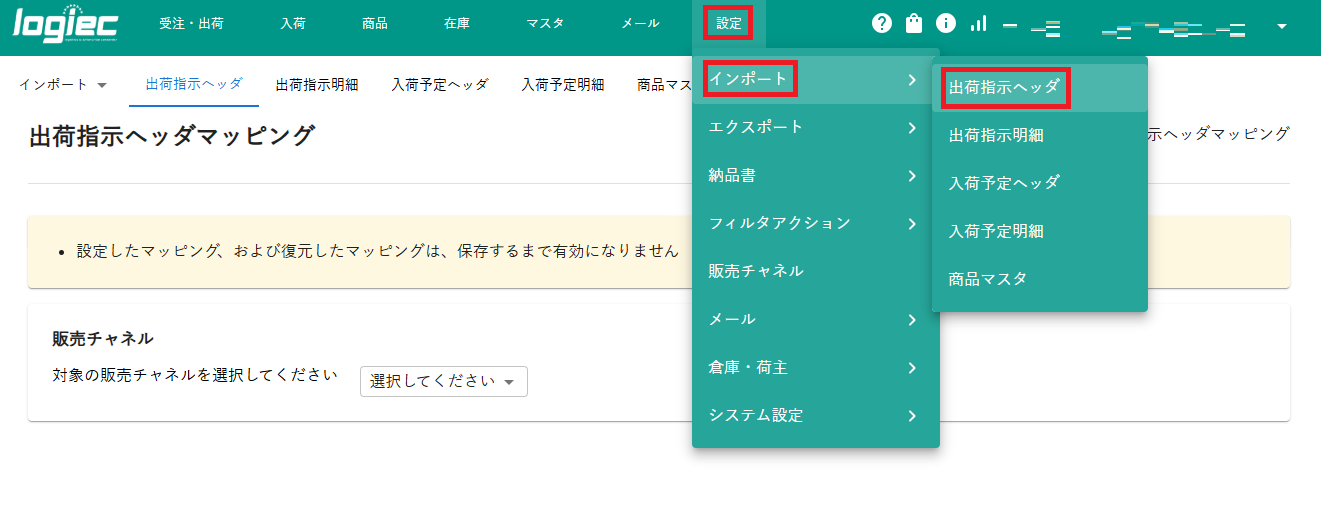This screenshot has height=525, width=1321.
Task: Select 入荷予定ヘッダ in the import submenu
Action: pos(1040,183)
